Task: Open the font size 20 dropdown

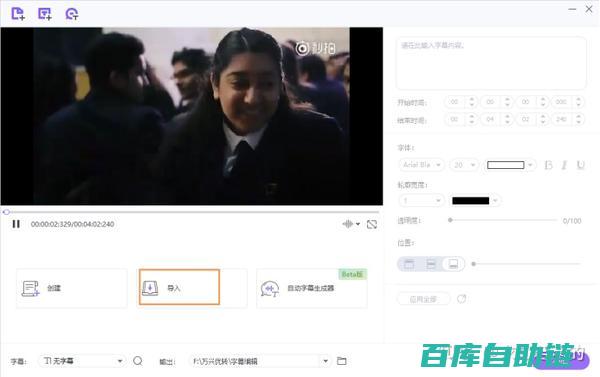Action: (464, 165)
